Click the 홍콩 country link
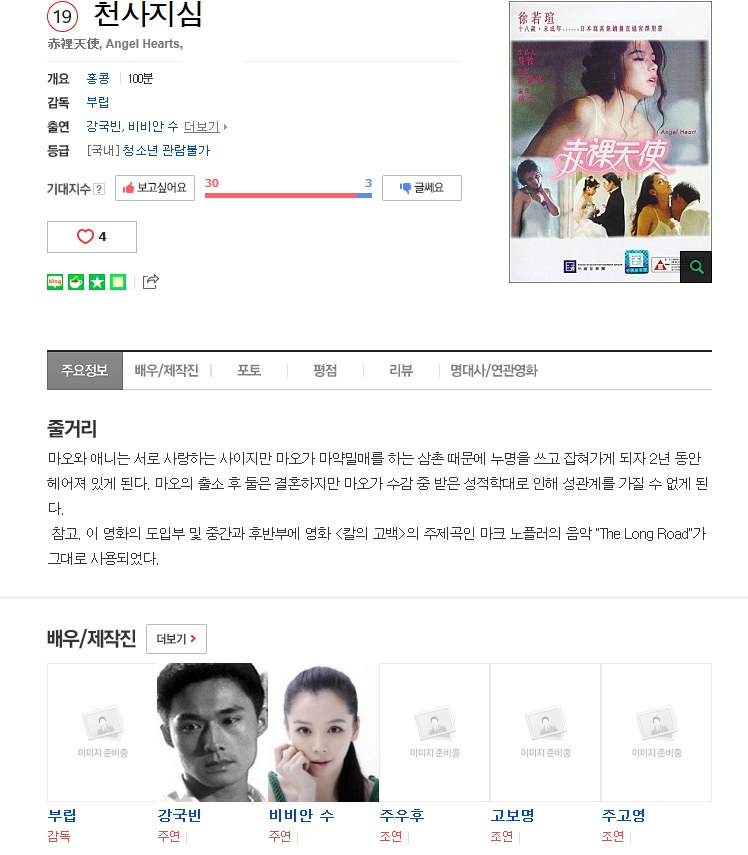Viewport: 748px width, 855px height. click(98, 79)
